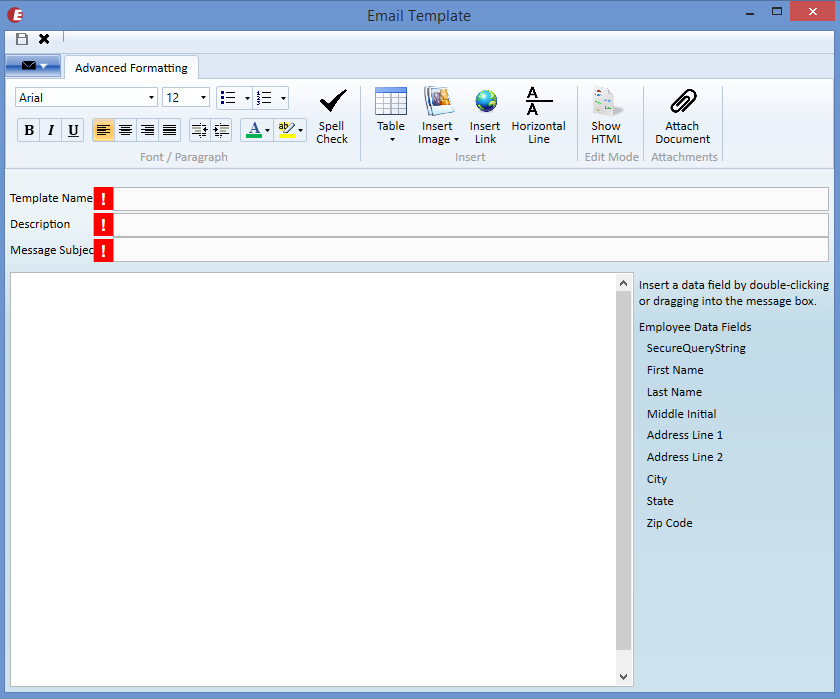This screenshot has width=840, height=699.
Task: Click Show HTML edit mode
Action: point(606,116)
